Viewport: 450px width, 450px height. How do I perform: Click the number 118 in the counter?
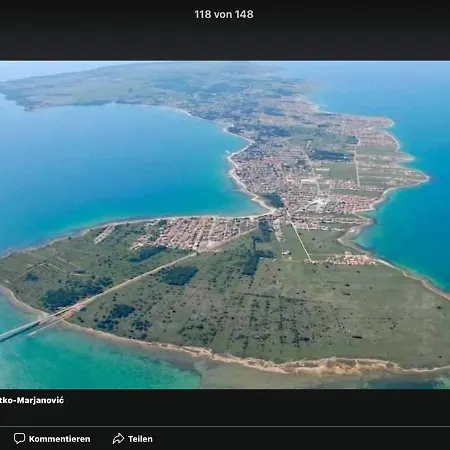coord(203,14)
